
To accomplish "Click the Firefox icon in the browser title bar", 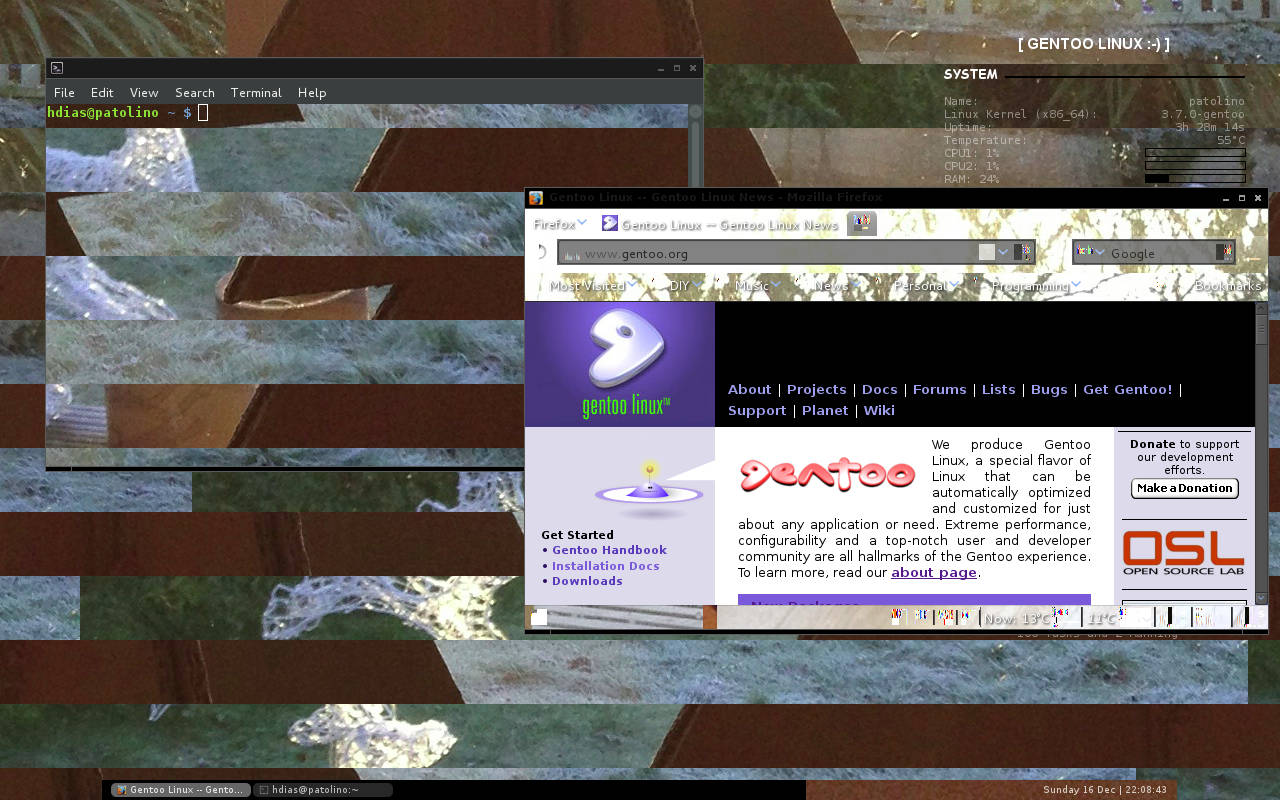I will (x=536, y=198).
